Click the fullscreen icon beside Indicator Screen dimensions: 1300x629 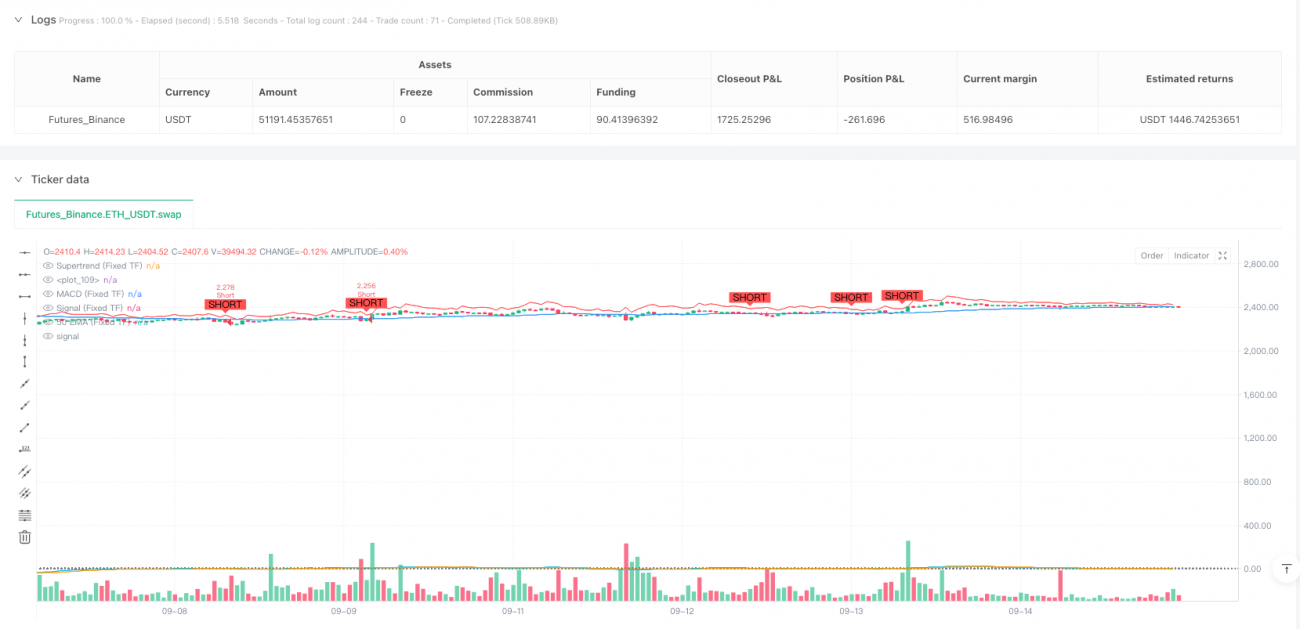[1222, 256]
